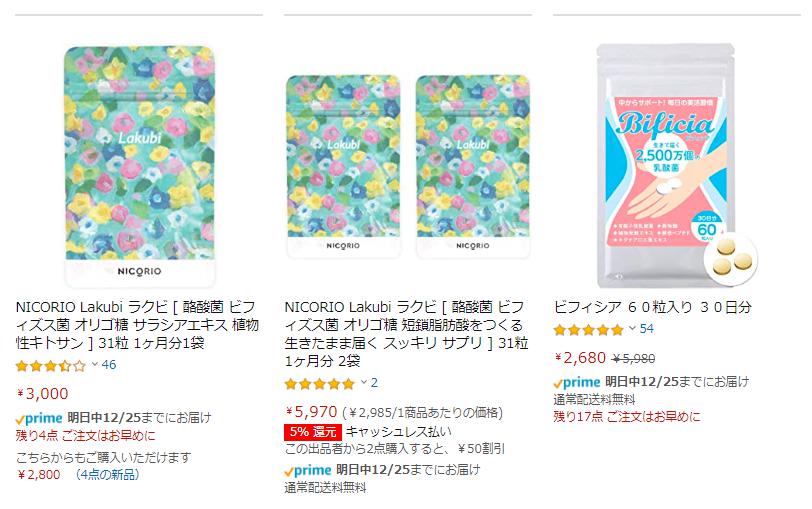Open the single Lakubi pouch product image
812x509 pixels.
tap(139, 166)
